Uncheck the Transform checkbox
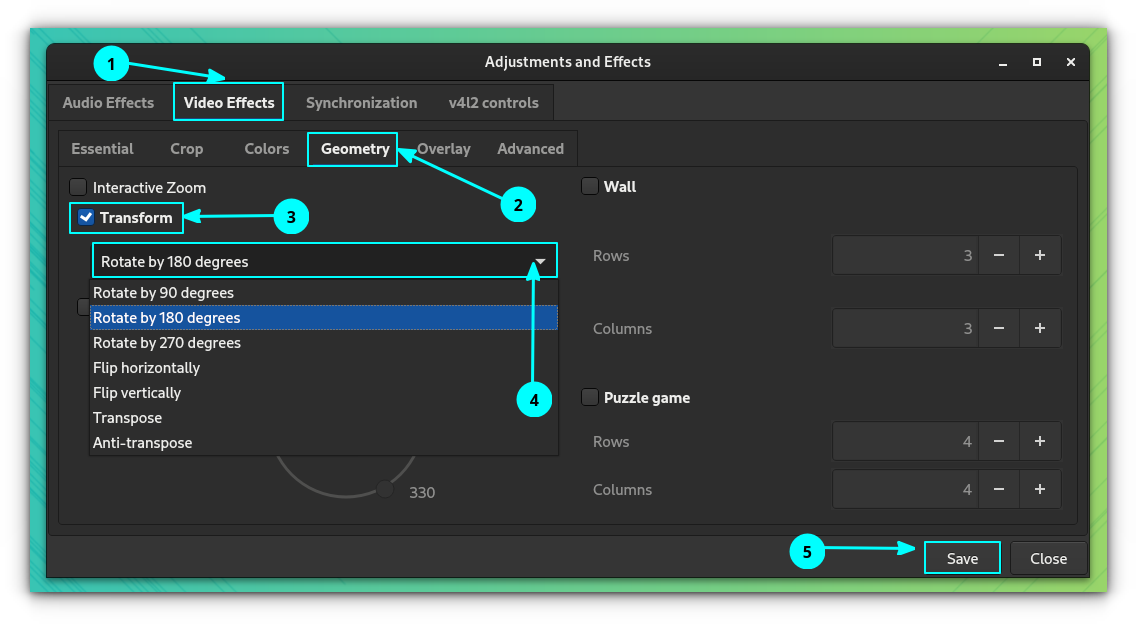Image resolution: width=1137 pixels, height=624 pixels. coord(86,217)
